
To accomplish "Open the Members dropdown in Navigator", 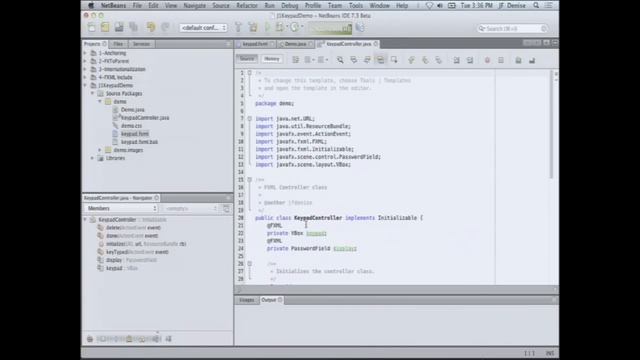I will coord(121,208).
